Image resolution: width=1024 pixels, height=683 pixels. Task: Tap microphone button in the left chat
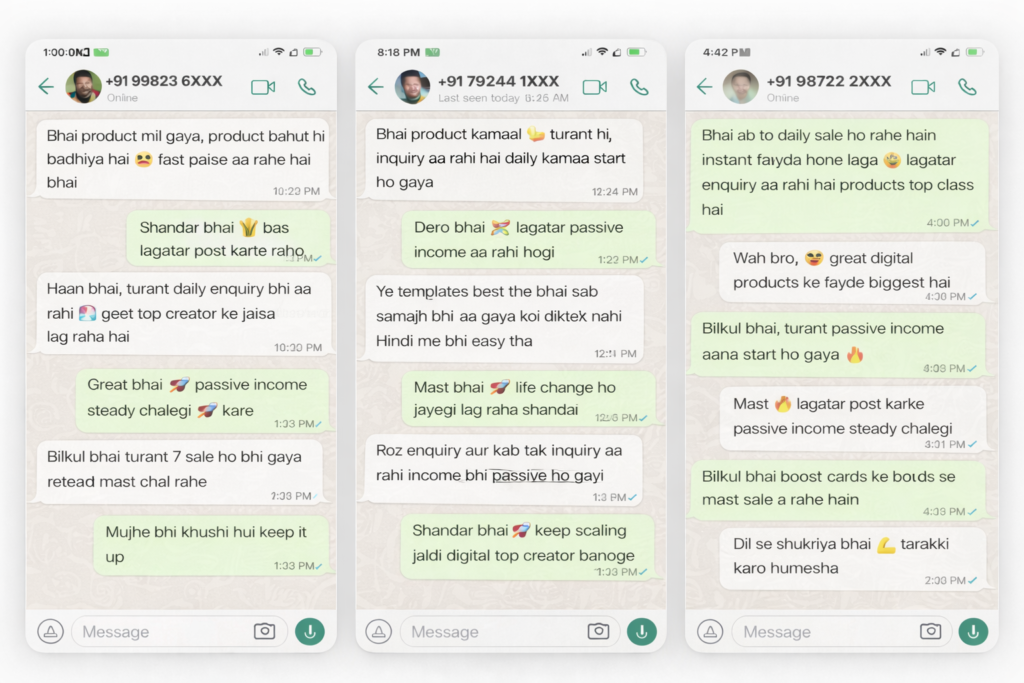click(x=310, y=631)
